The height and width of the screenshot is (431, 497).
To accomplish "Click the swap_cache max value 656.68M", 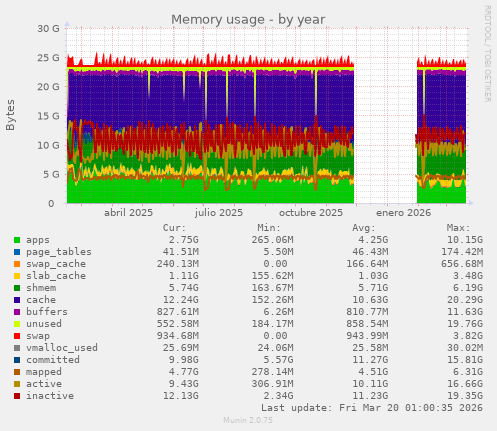I will (462, 264).
